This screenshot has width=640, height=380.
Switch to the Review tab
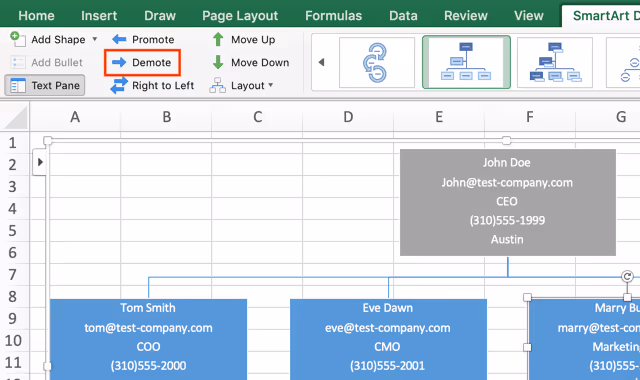click(466, 16)
